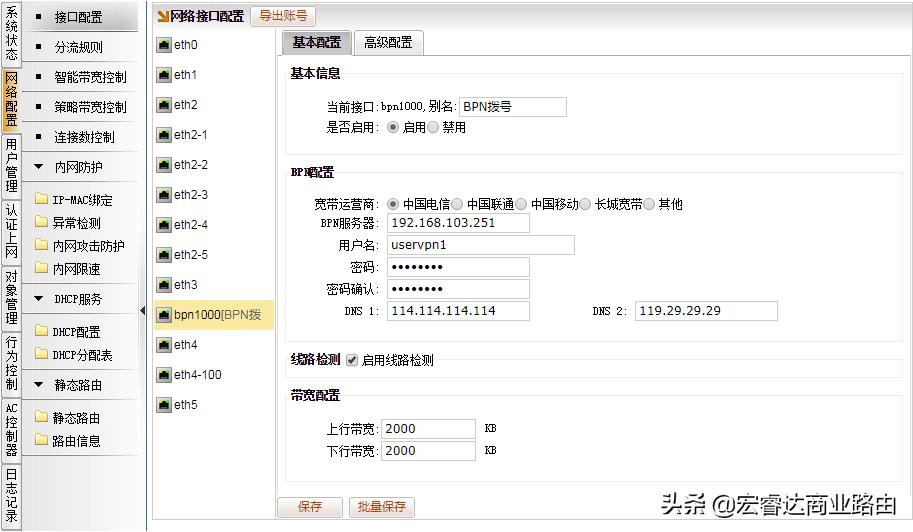
Task: Click the eth2-1 interface icon
Action: (164, 135)
